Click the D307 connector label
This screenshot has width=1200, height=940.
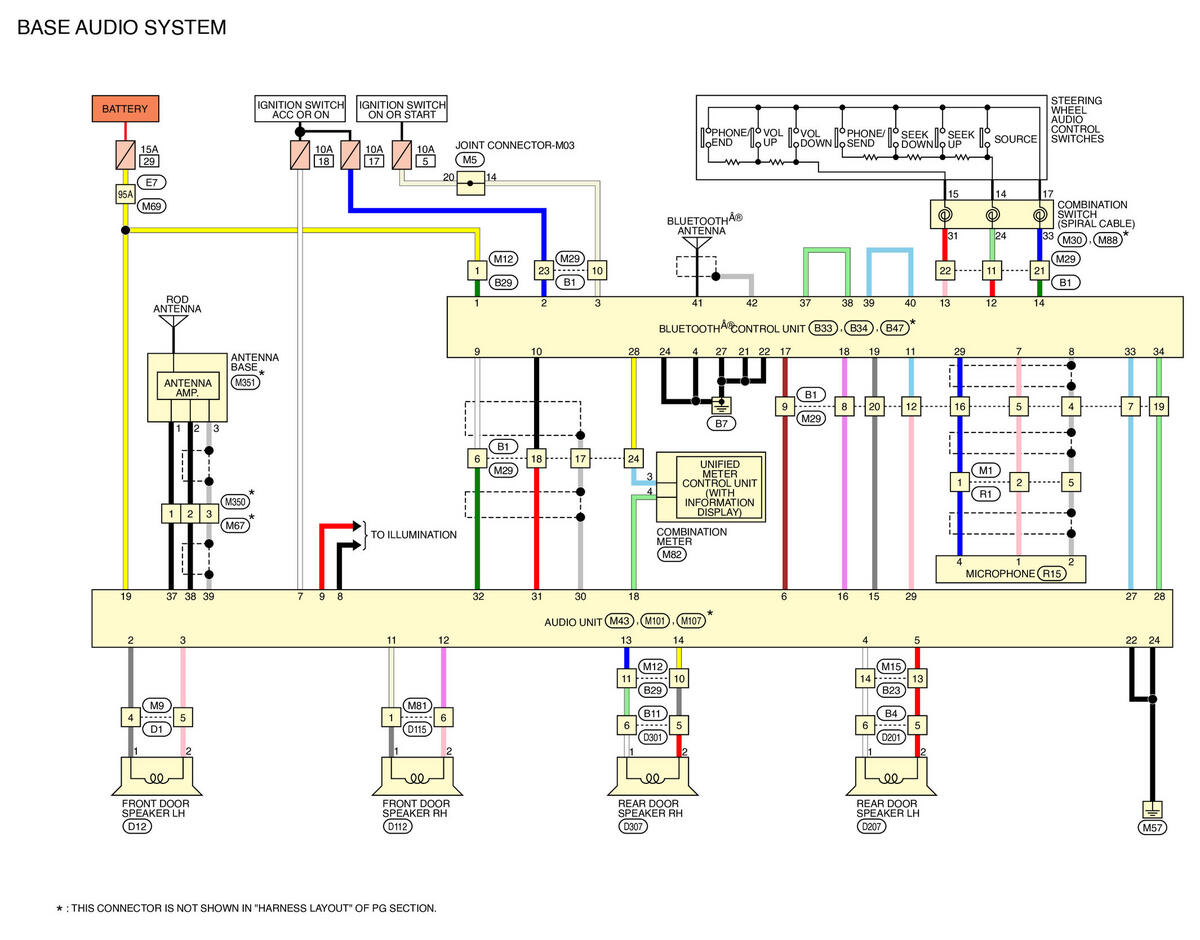click(x=634, y=826)
